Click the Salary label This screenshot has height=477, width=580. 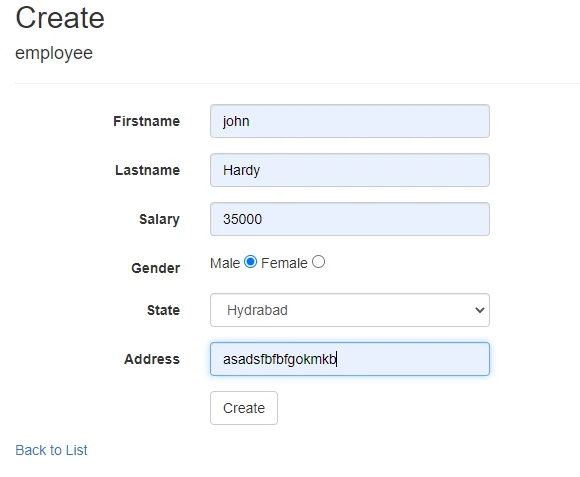159,219
